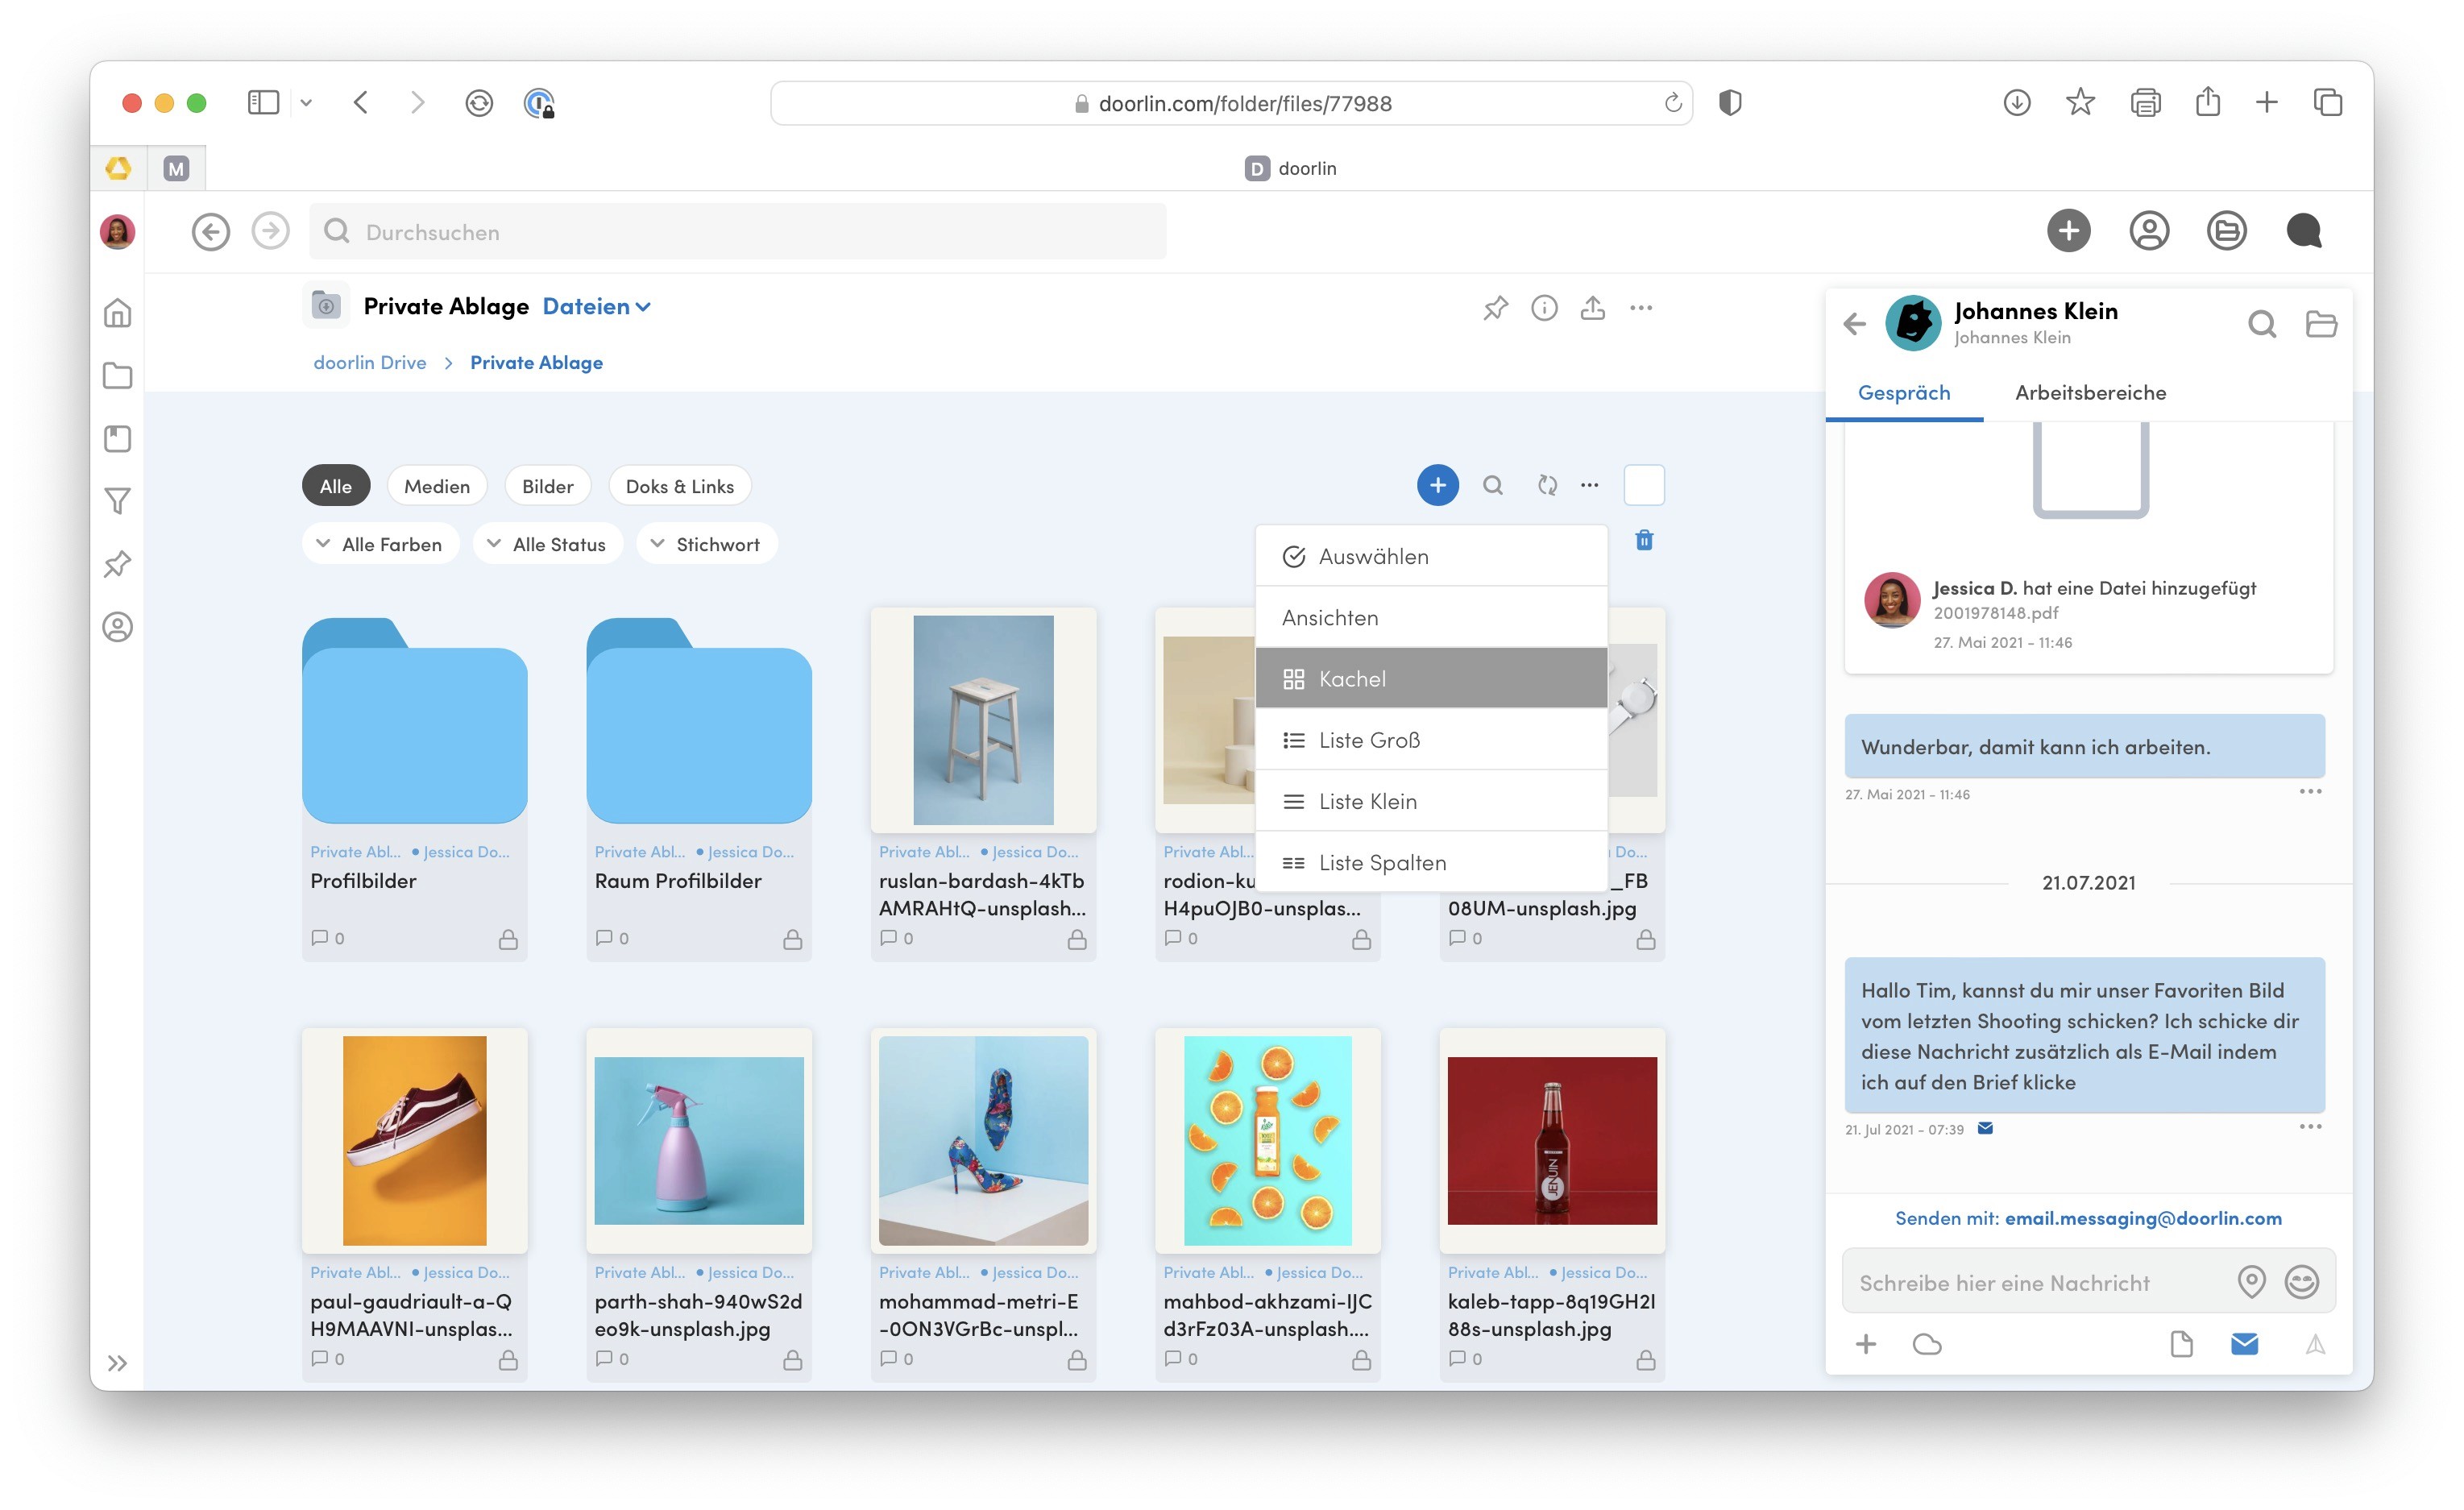This screenshot has width=2464, height=1510.
Task: Choose Liste Groß view
Action: (1431, 740)
